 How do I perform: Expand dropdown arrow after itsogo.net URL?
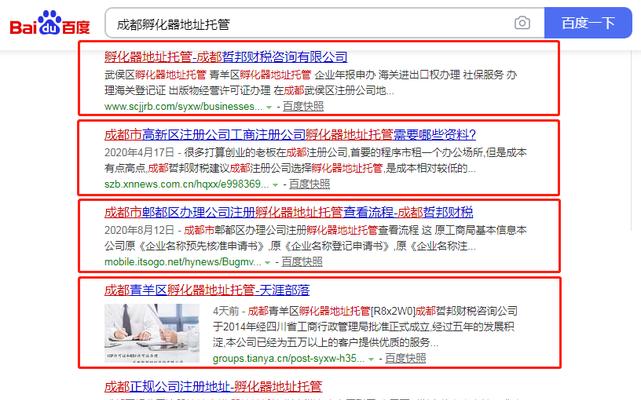coord(268,263)
